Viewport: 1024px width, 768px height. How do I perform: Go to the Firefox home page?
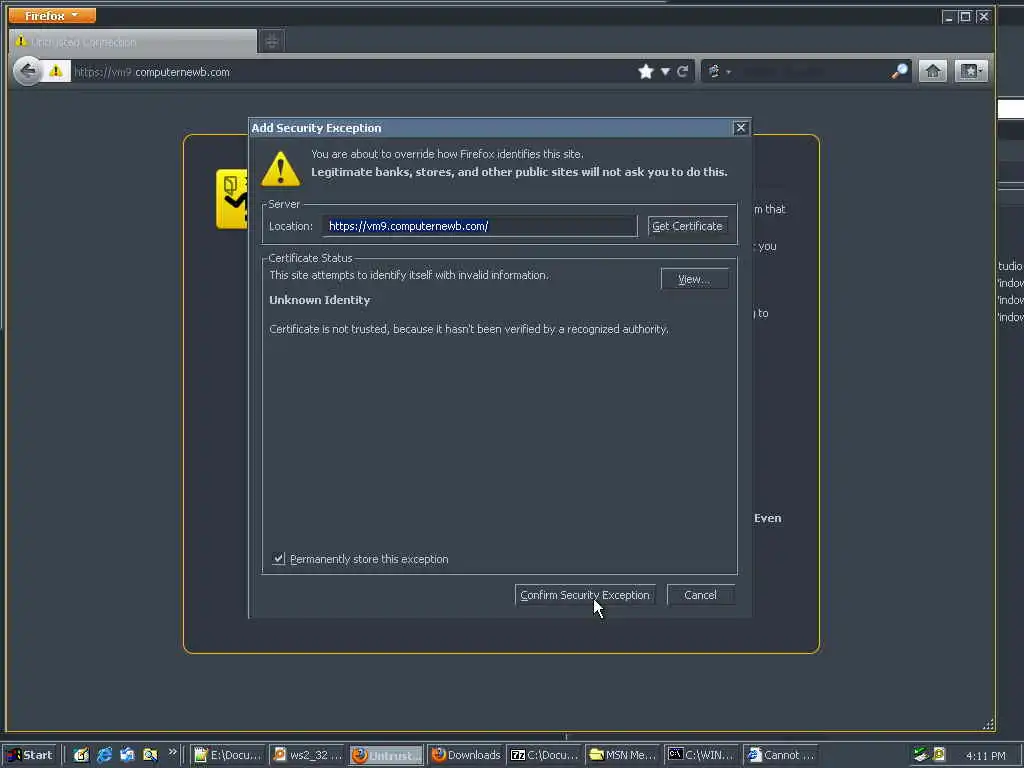933,71
